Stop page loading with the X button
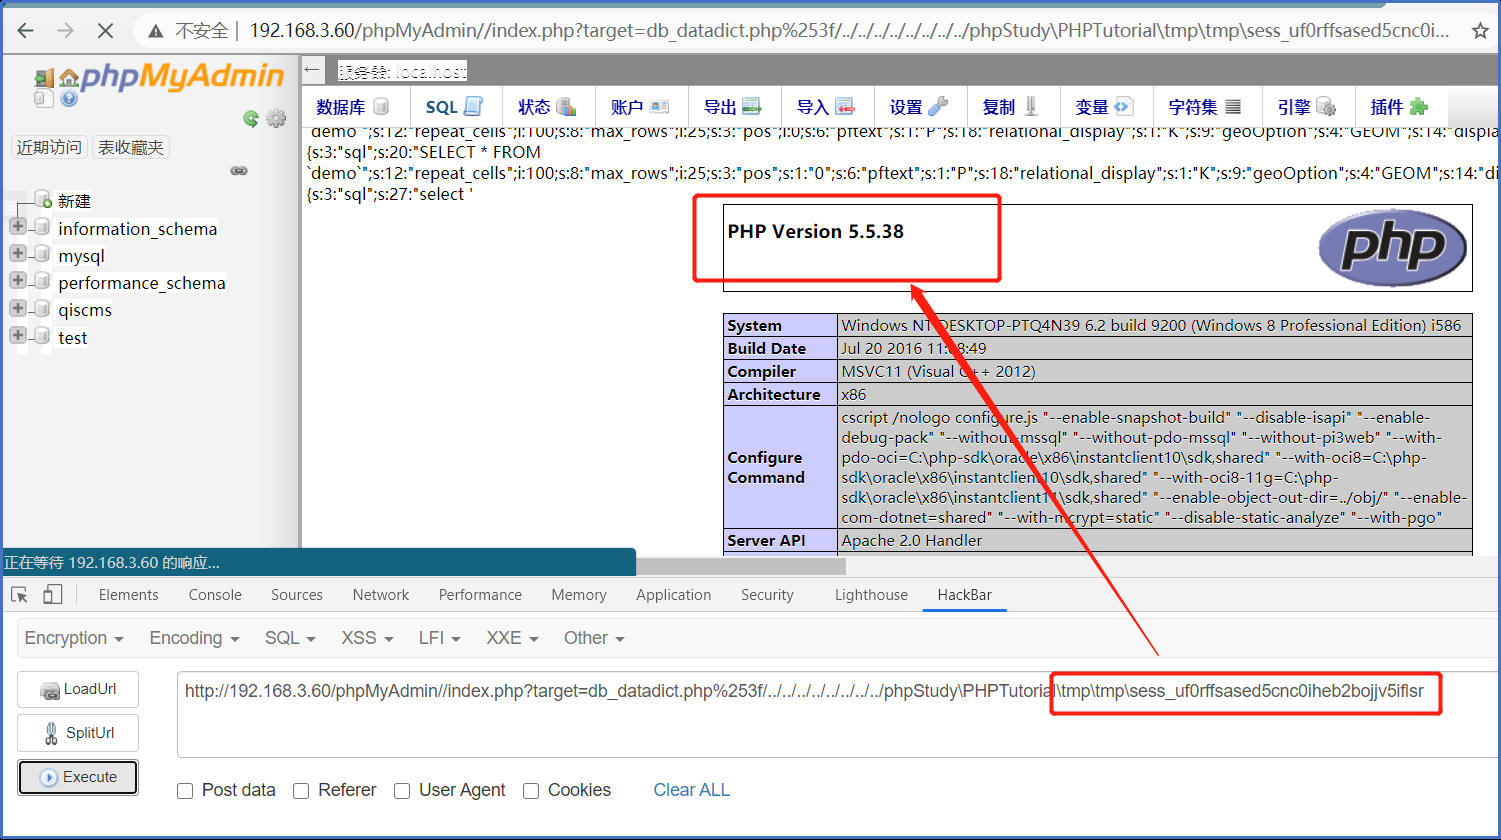The width and height of the screenshot is (1501, 840). (x=105, y=31)
